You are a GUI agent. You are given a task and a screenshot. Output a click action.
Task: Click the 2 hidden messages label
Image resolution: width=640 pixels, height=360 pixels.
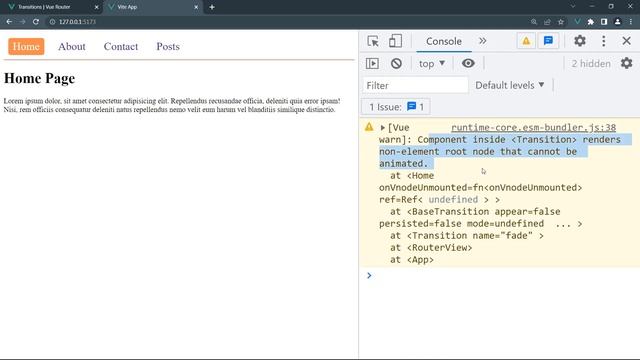click(x=591, y=64)
